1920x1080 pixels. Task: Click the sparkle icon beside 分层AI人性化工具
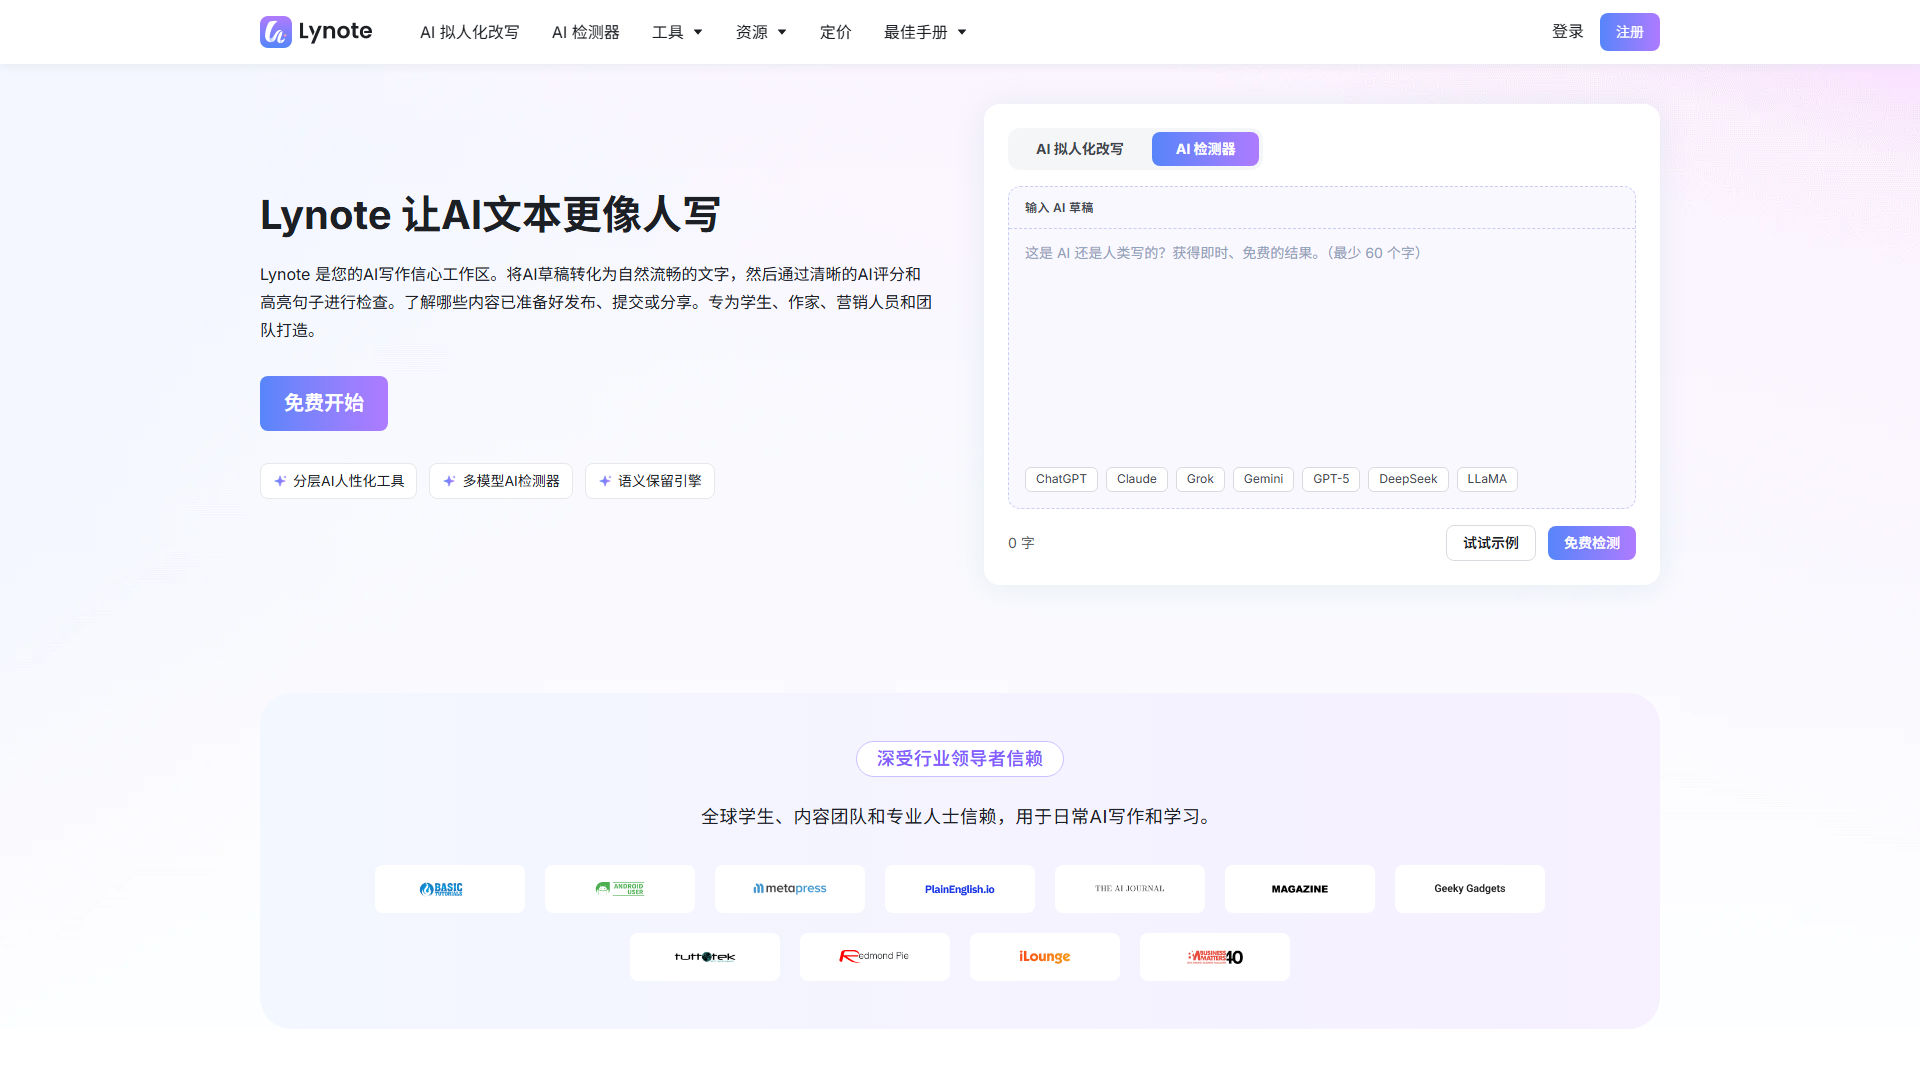280,481
